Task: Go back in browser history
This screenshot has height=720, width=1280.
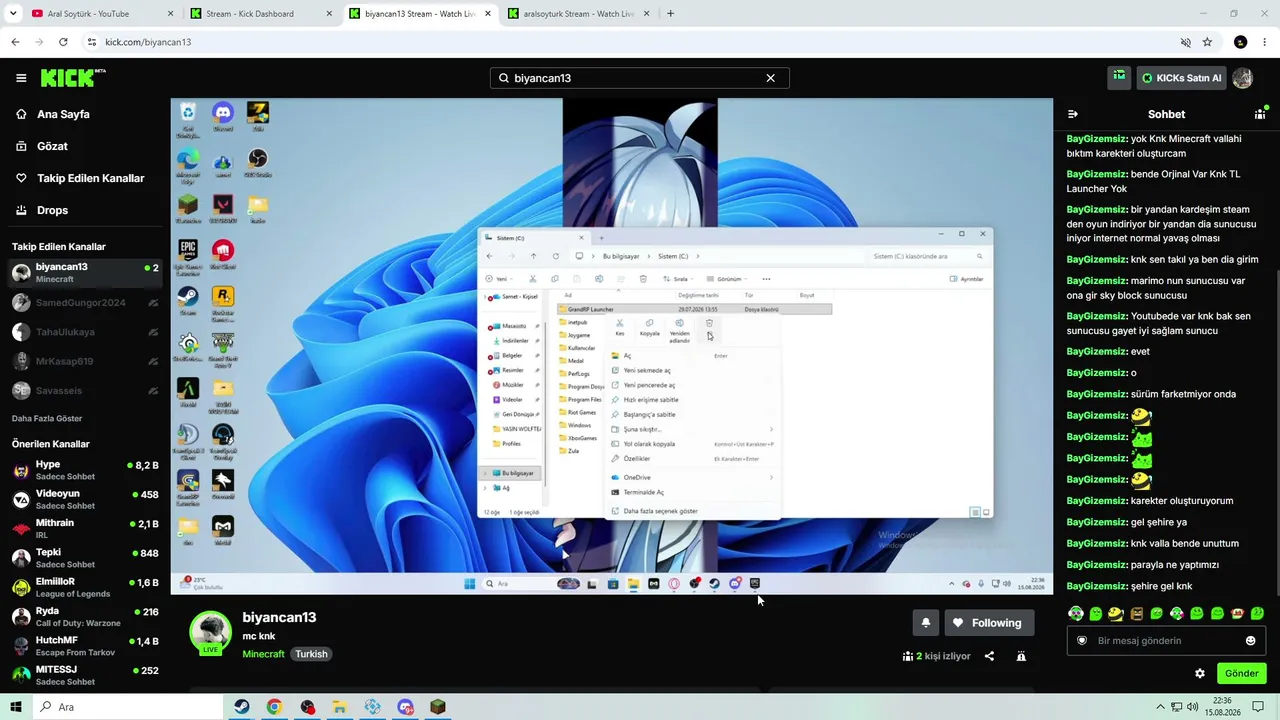Action: [x=15, y=42]
